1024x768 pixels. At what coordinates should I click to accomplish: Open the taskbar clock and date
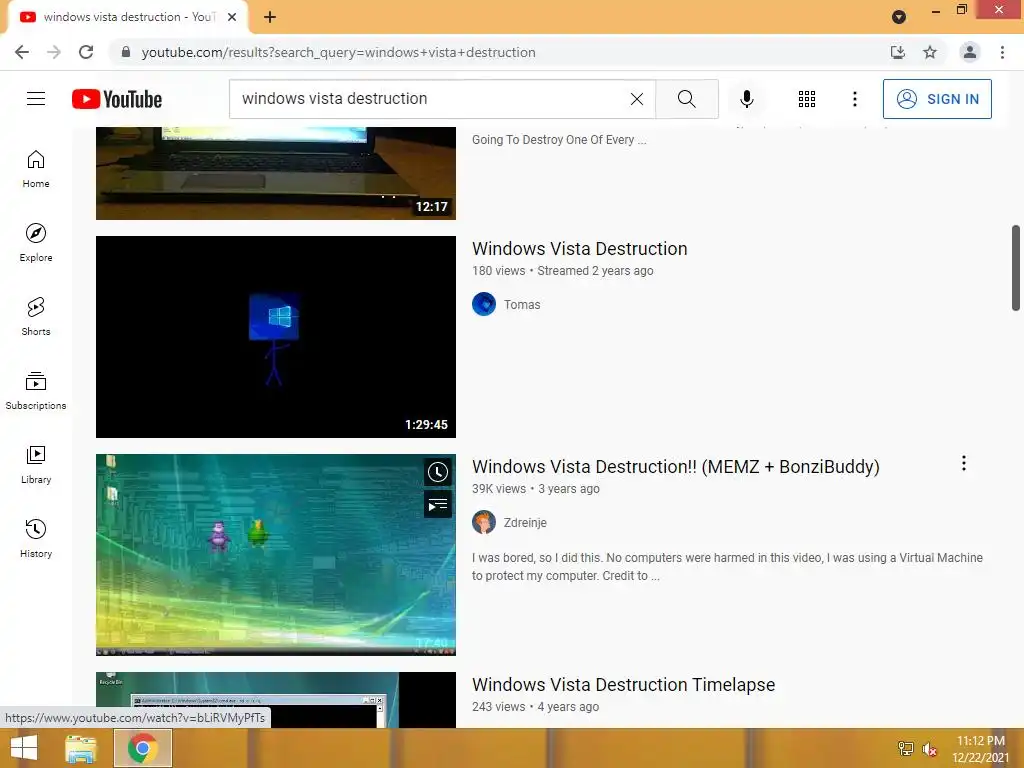click(x=980, y=749)
